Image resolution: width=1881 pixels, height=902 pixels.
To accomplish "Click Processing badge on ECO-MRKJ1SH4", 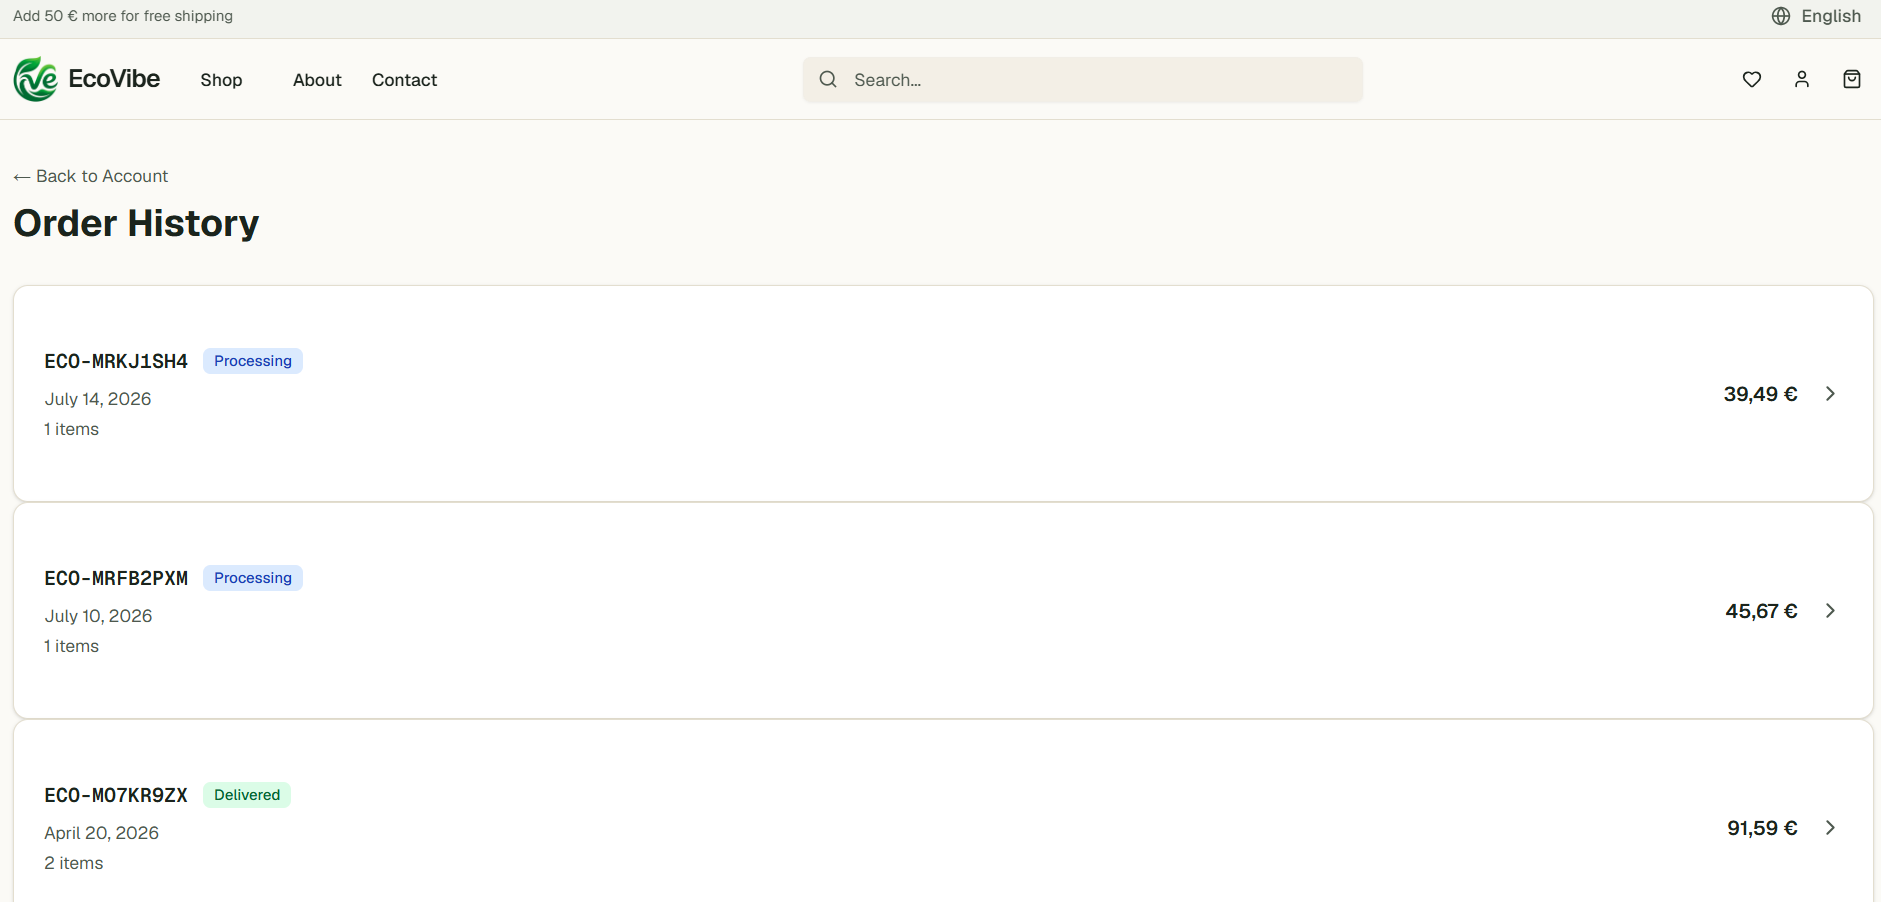I will pos(253,361).
